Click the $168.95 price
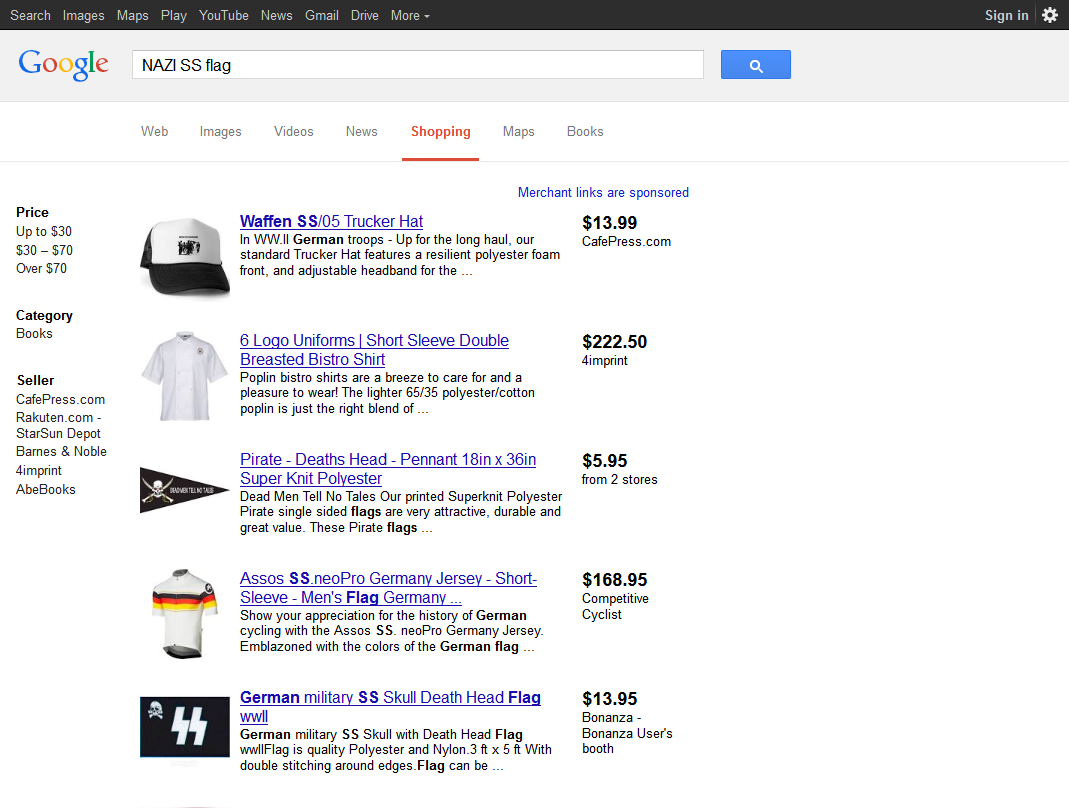 [614, 580]
